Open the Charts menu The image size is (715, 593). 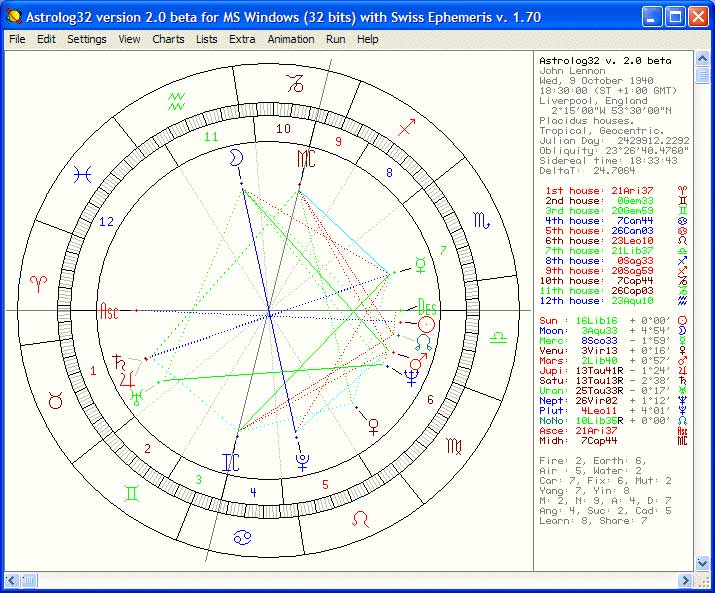coord(168,39)
